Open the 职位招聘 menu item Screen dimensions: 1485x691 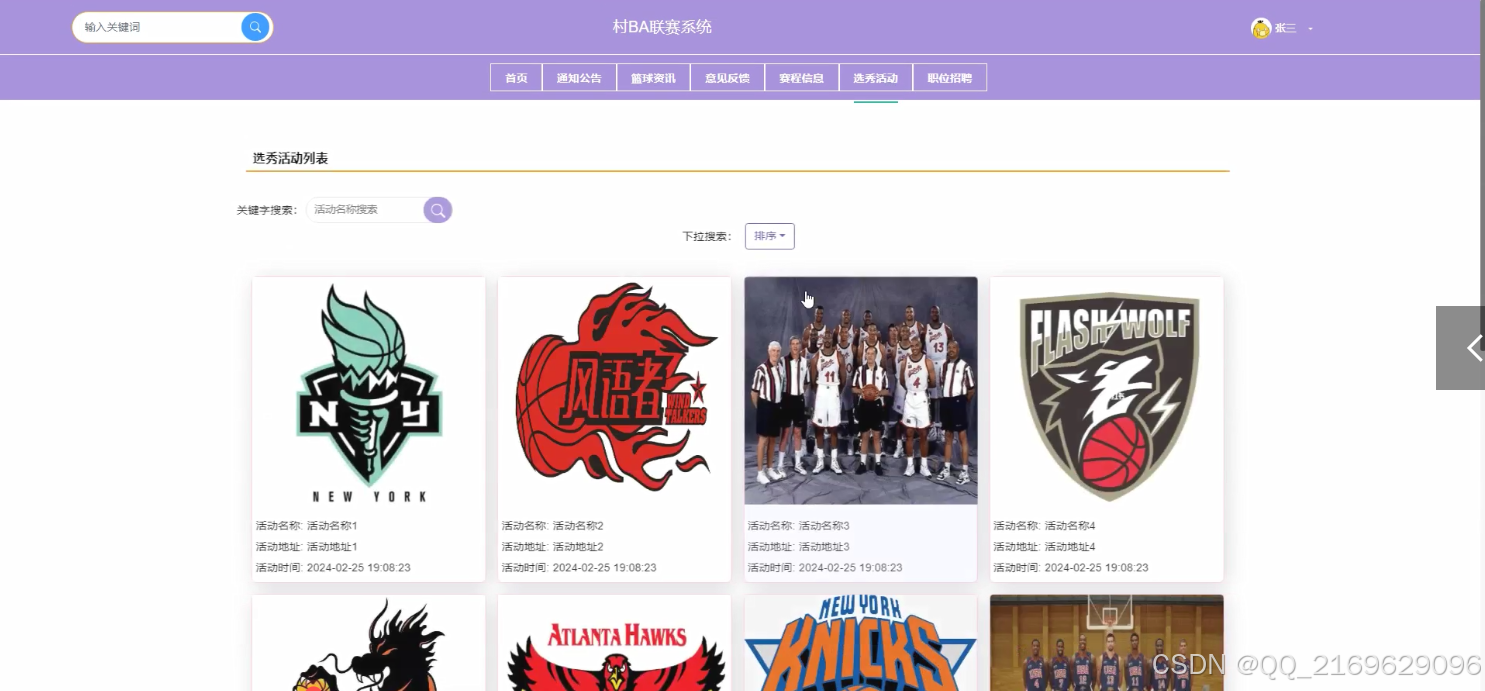(949, 78)
